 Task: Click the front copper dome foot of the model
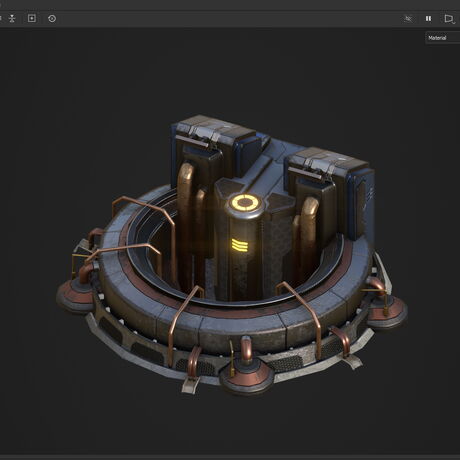click(247, 375)
